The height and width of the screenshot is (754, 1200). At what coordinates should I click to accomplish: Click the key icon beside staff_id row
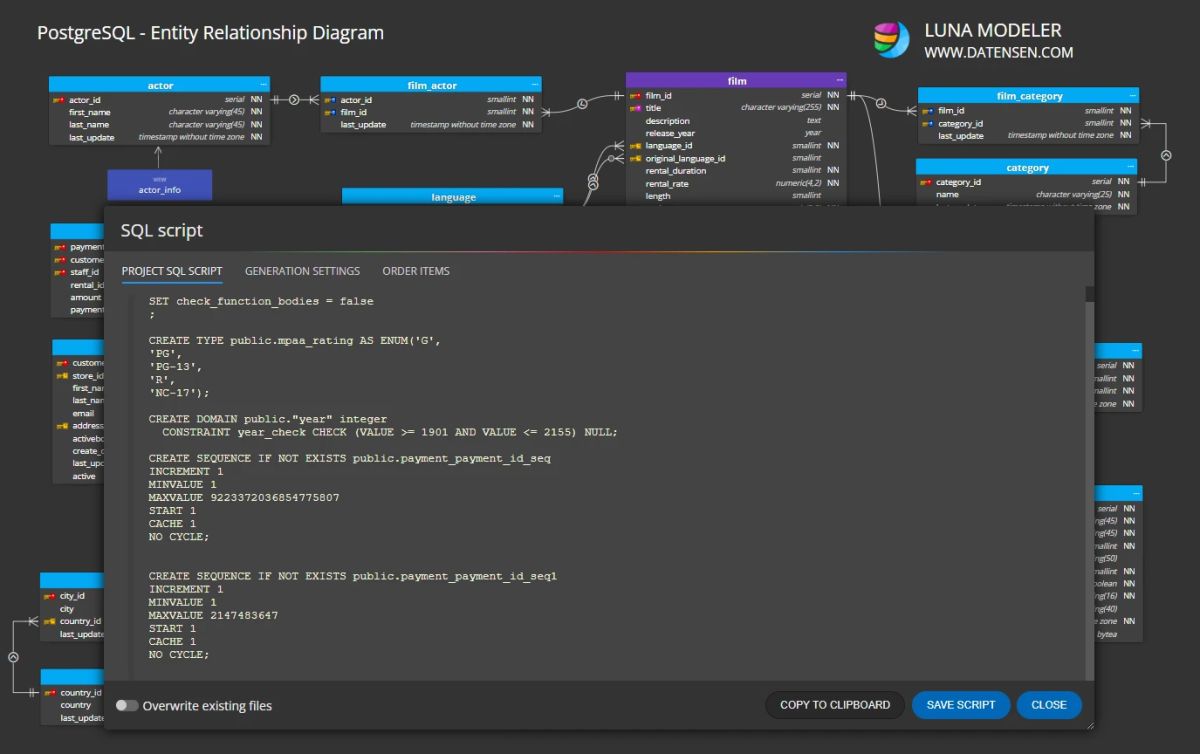(61, 272)
